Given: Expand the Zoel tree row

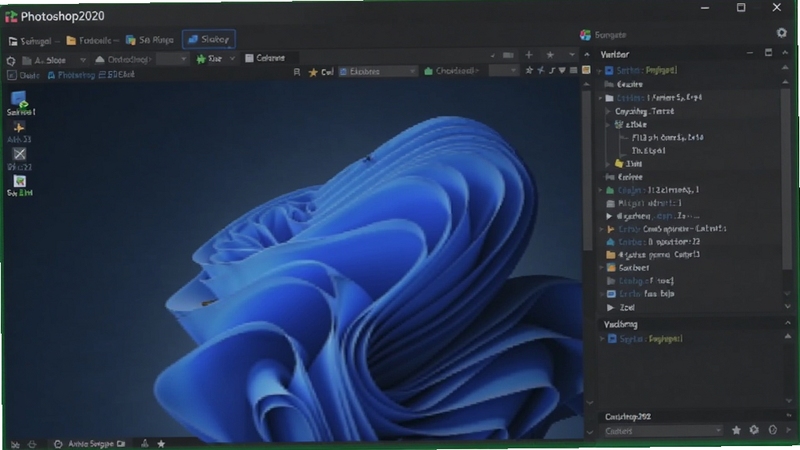Looking at the screenshot, I should pyautogui.click(x=610, y=308).
